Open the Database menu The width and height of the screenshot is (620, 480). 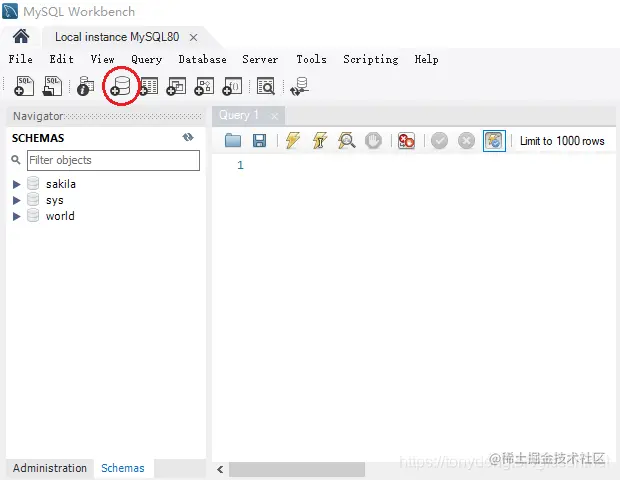[x=202, y=59]
